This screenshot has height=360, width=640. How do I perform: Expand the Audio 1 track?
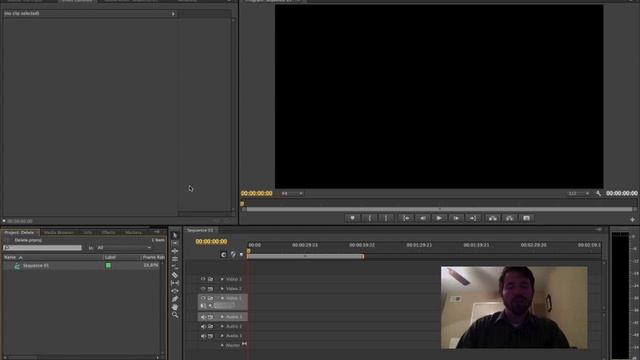(x=222, y=317)
